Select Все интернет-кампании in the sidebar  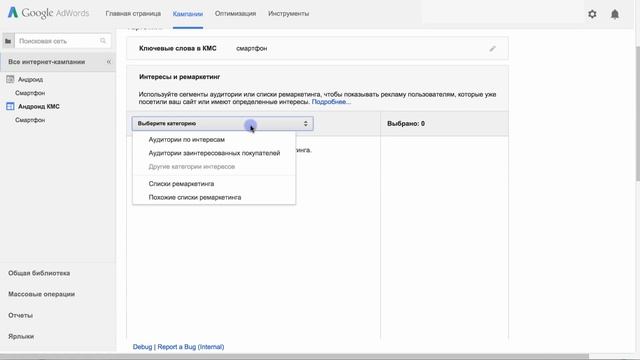click(47, 62)
